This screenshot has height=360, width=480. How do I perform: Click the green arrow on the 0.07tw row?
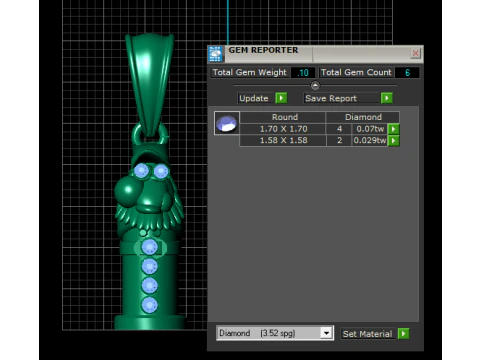[394, 129]
